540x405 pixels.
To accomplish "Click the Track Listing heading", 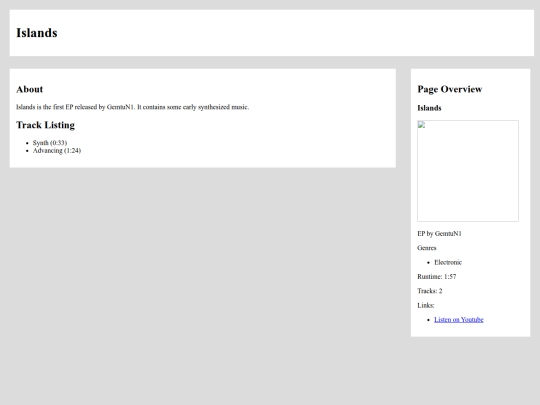I will (45, 125).
